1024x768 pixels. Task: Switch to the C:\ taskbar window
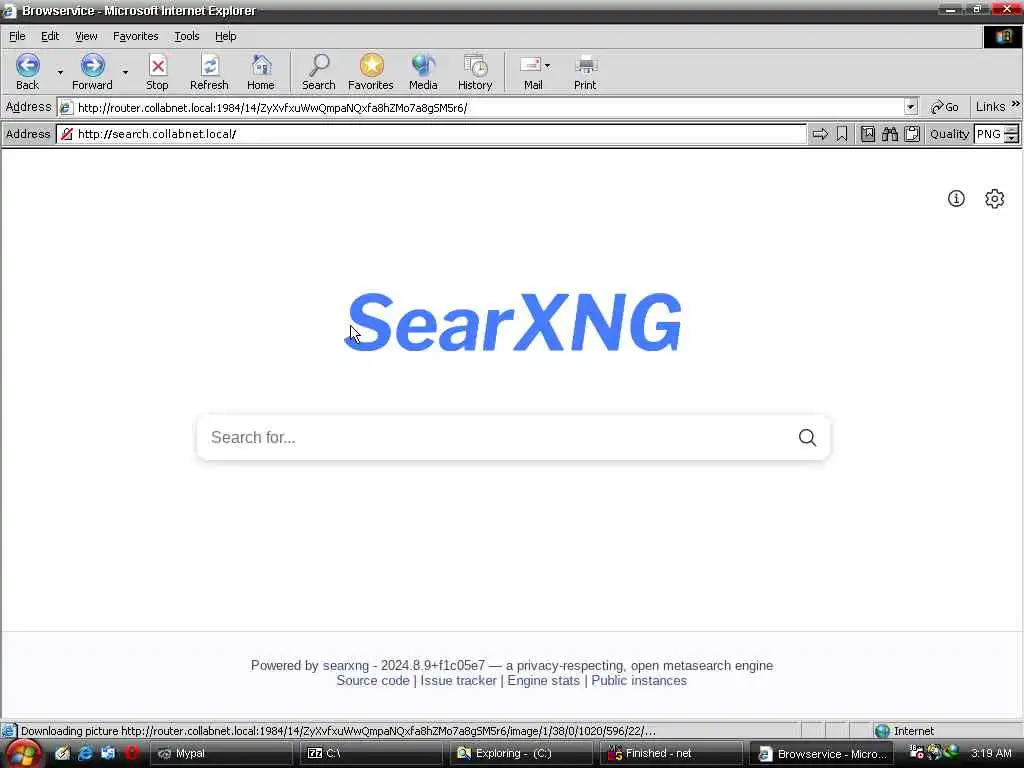click(x=370, y=754)
